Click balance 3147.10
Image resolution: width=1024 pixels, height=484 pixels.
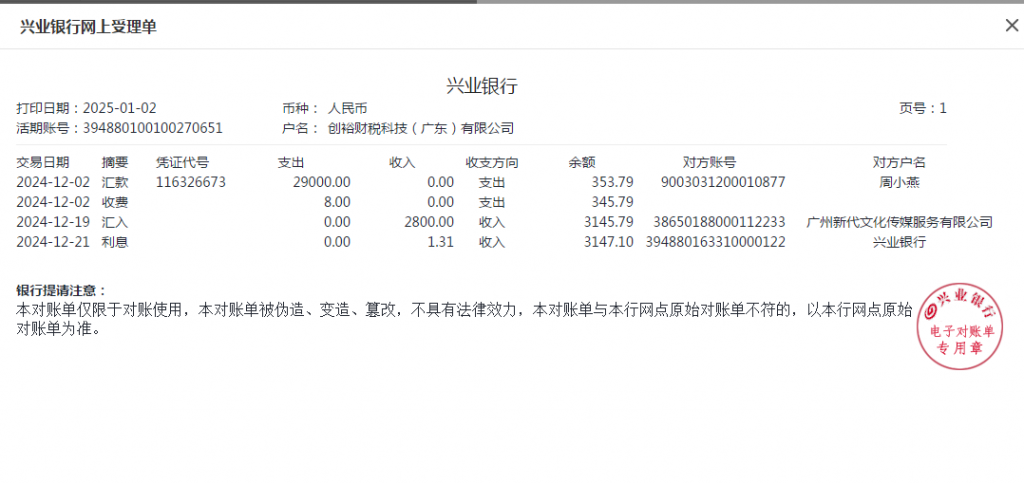tap(609, 242)
